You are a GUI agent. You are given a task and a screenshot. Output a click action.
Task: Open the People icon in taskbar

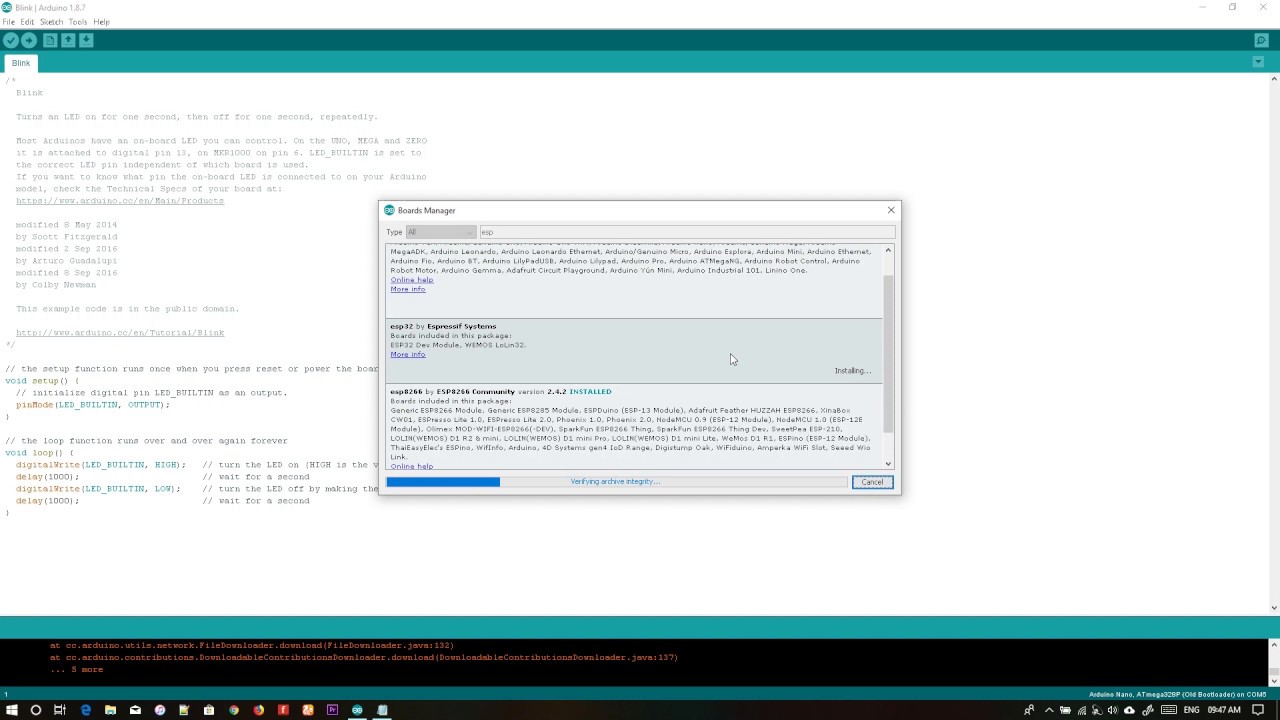coord(1029,710)
